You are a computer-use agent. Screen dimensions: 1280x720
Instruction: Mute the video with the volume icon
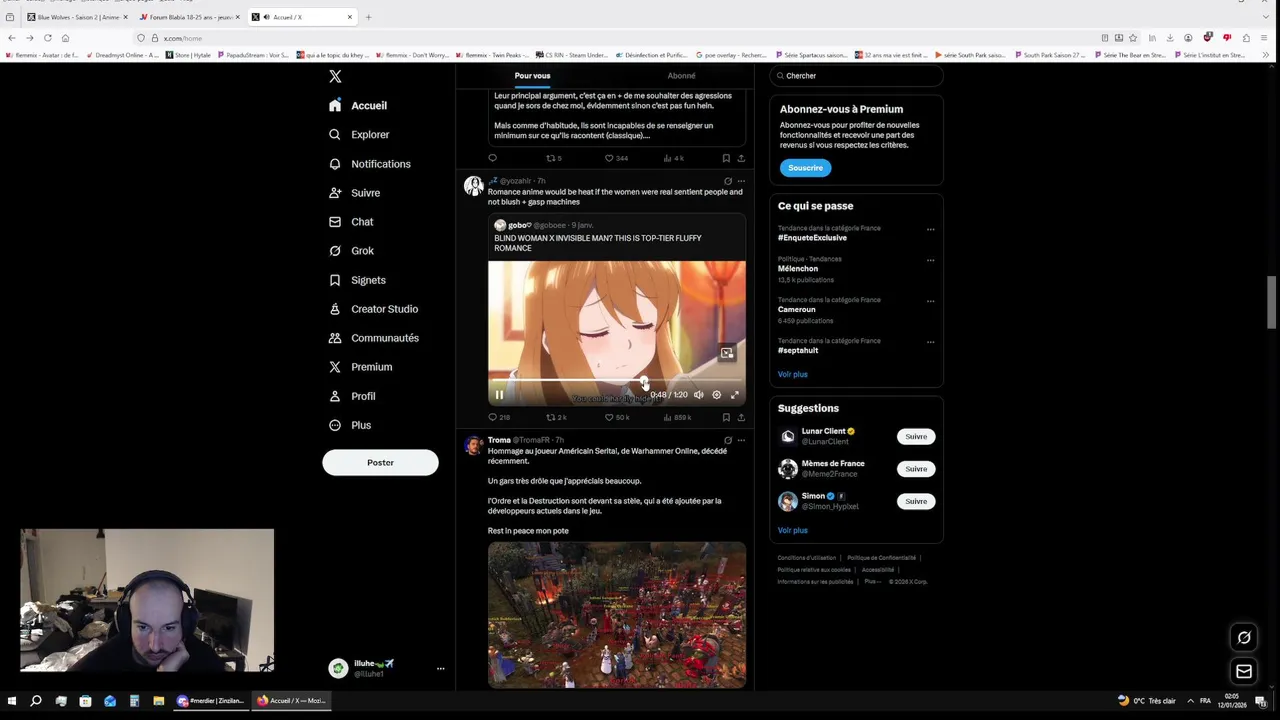click(x=699, y=395)
